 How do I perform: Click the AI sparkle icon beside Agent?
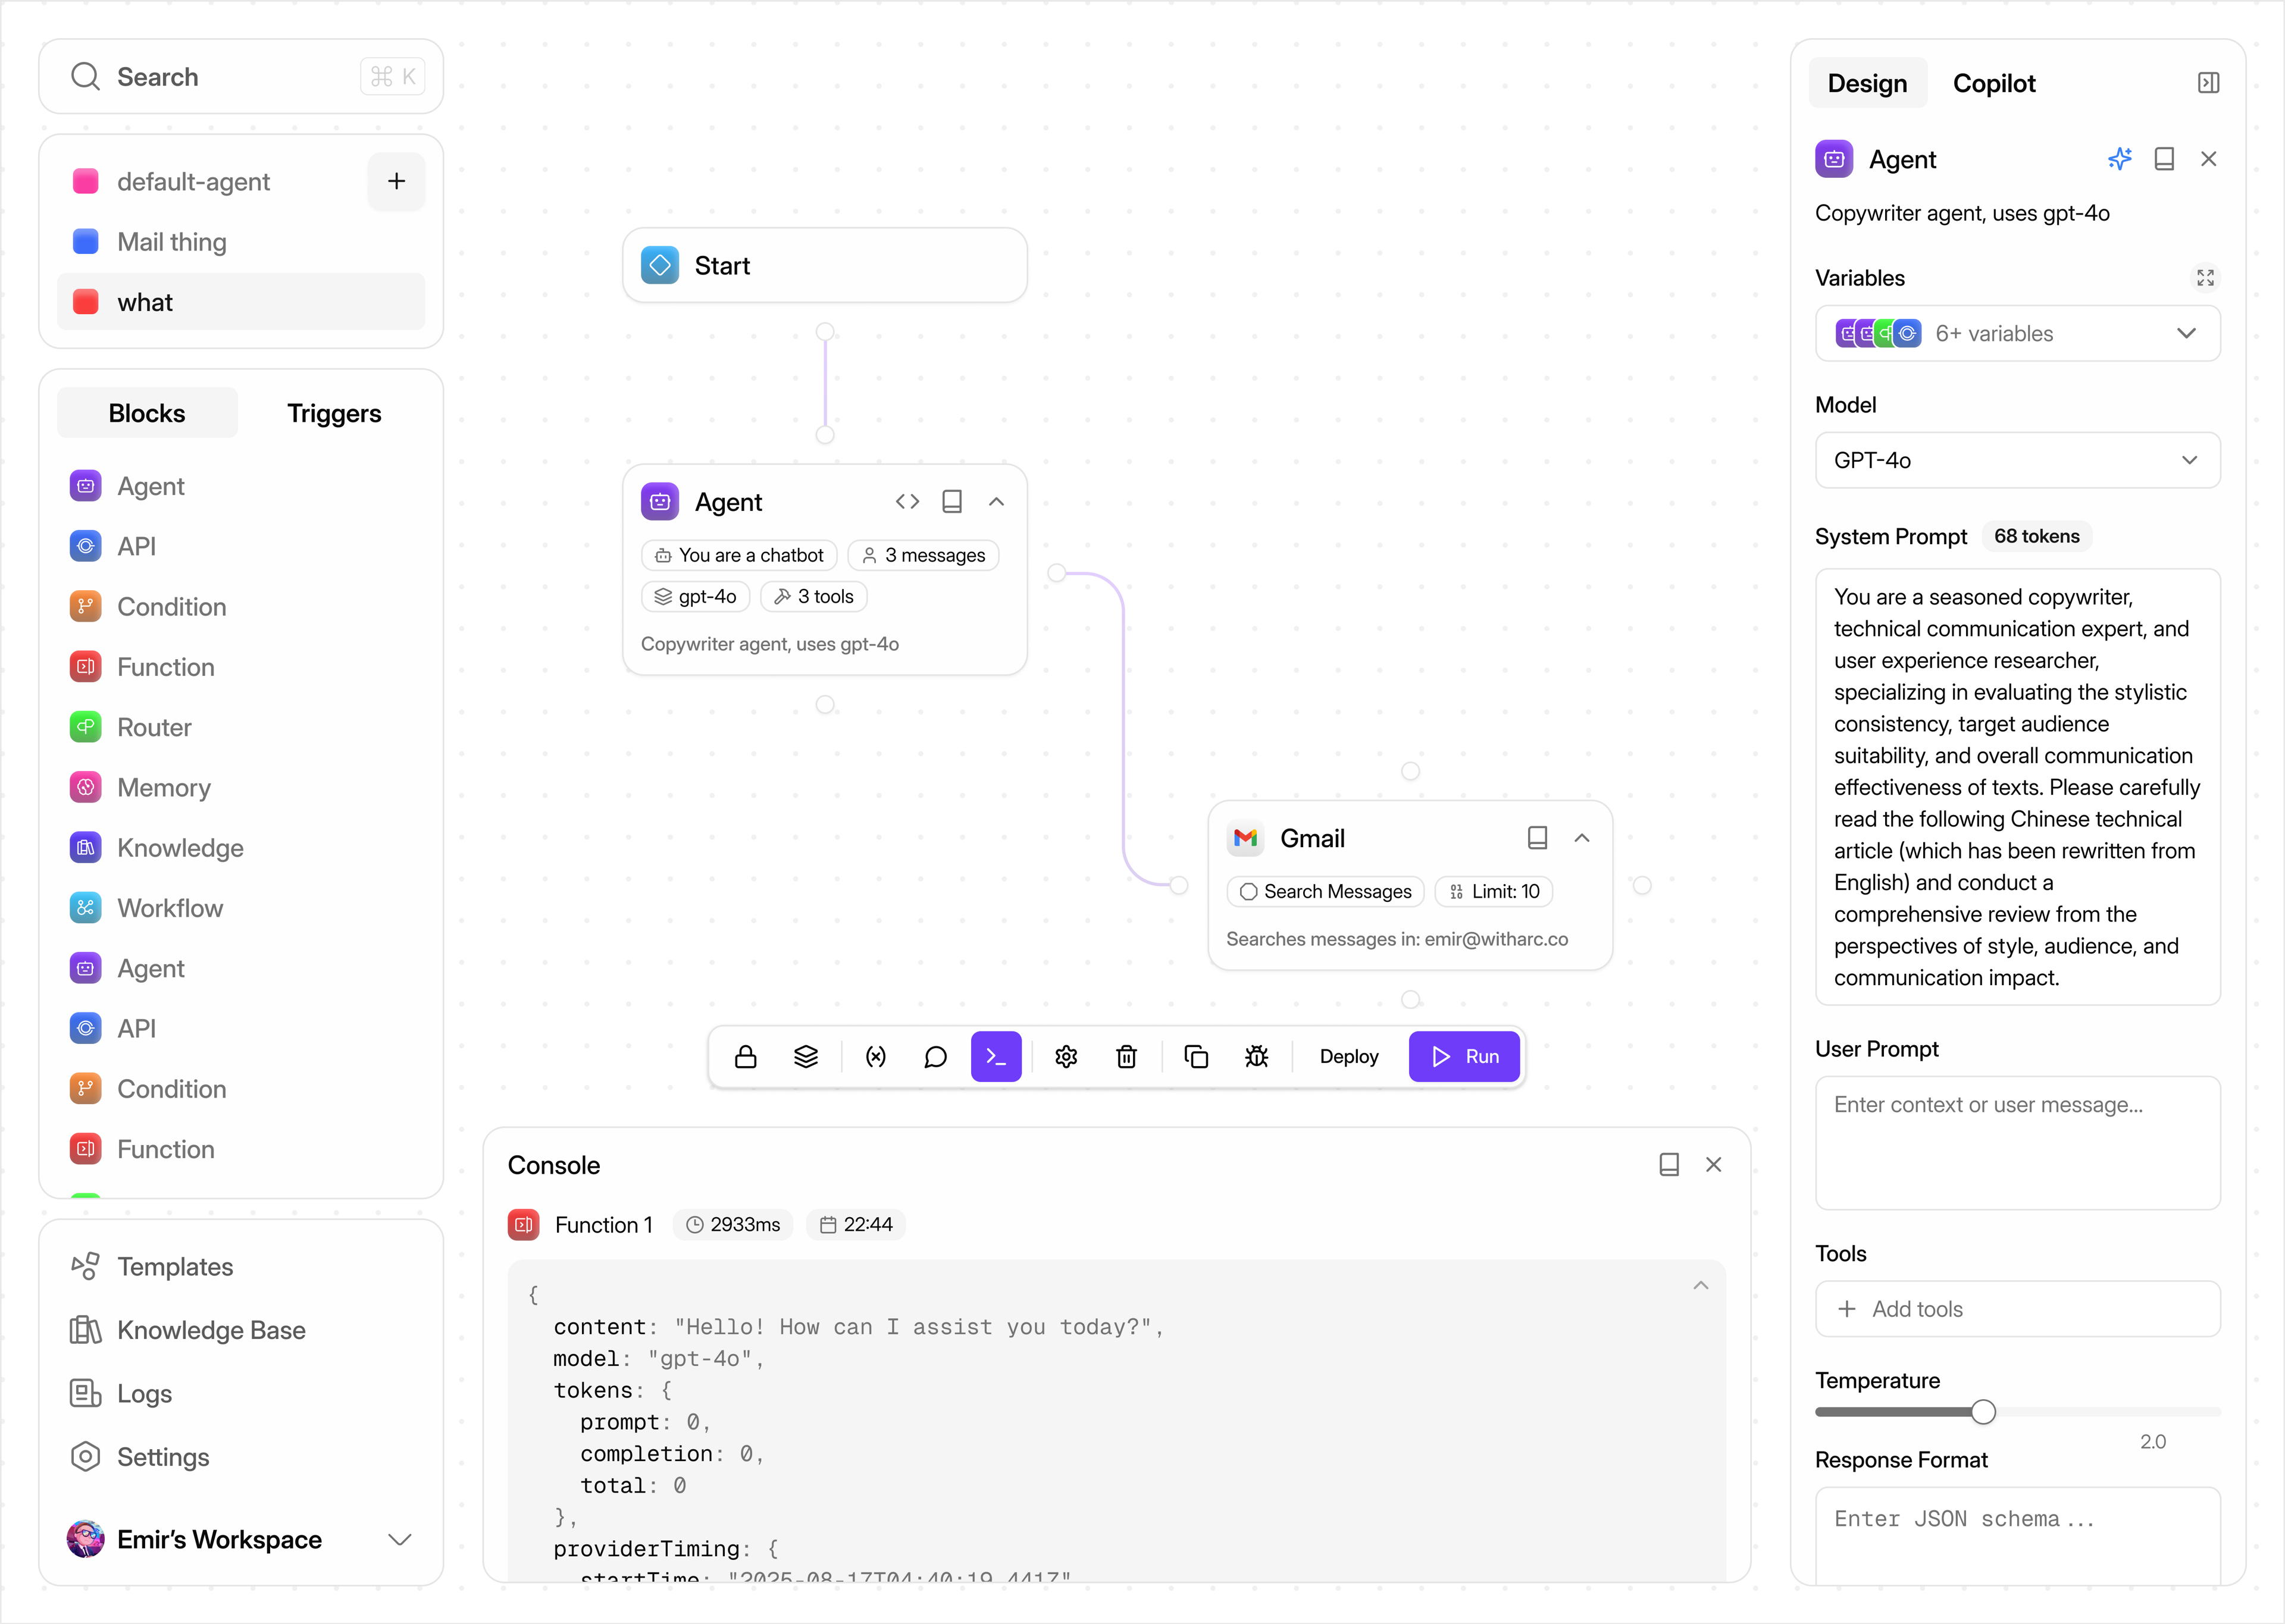coord(2119,159)
